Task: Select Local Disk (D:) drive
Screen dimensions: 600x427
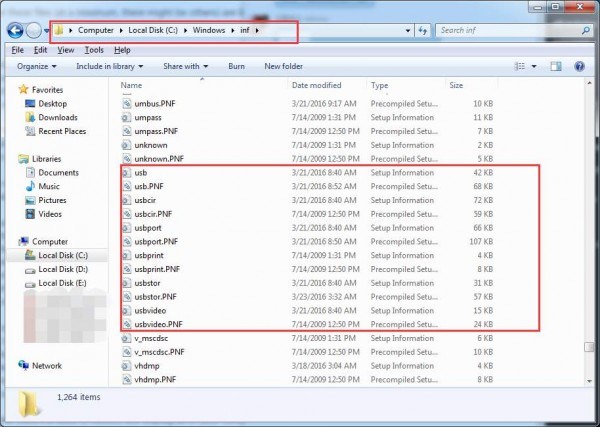Action: 63,269
